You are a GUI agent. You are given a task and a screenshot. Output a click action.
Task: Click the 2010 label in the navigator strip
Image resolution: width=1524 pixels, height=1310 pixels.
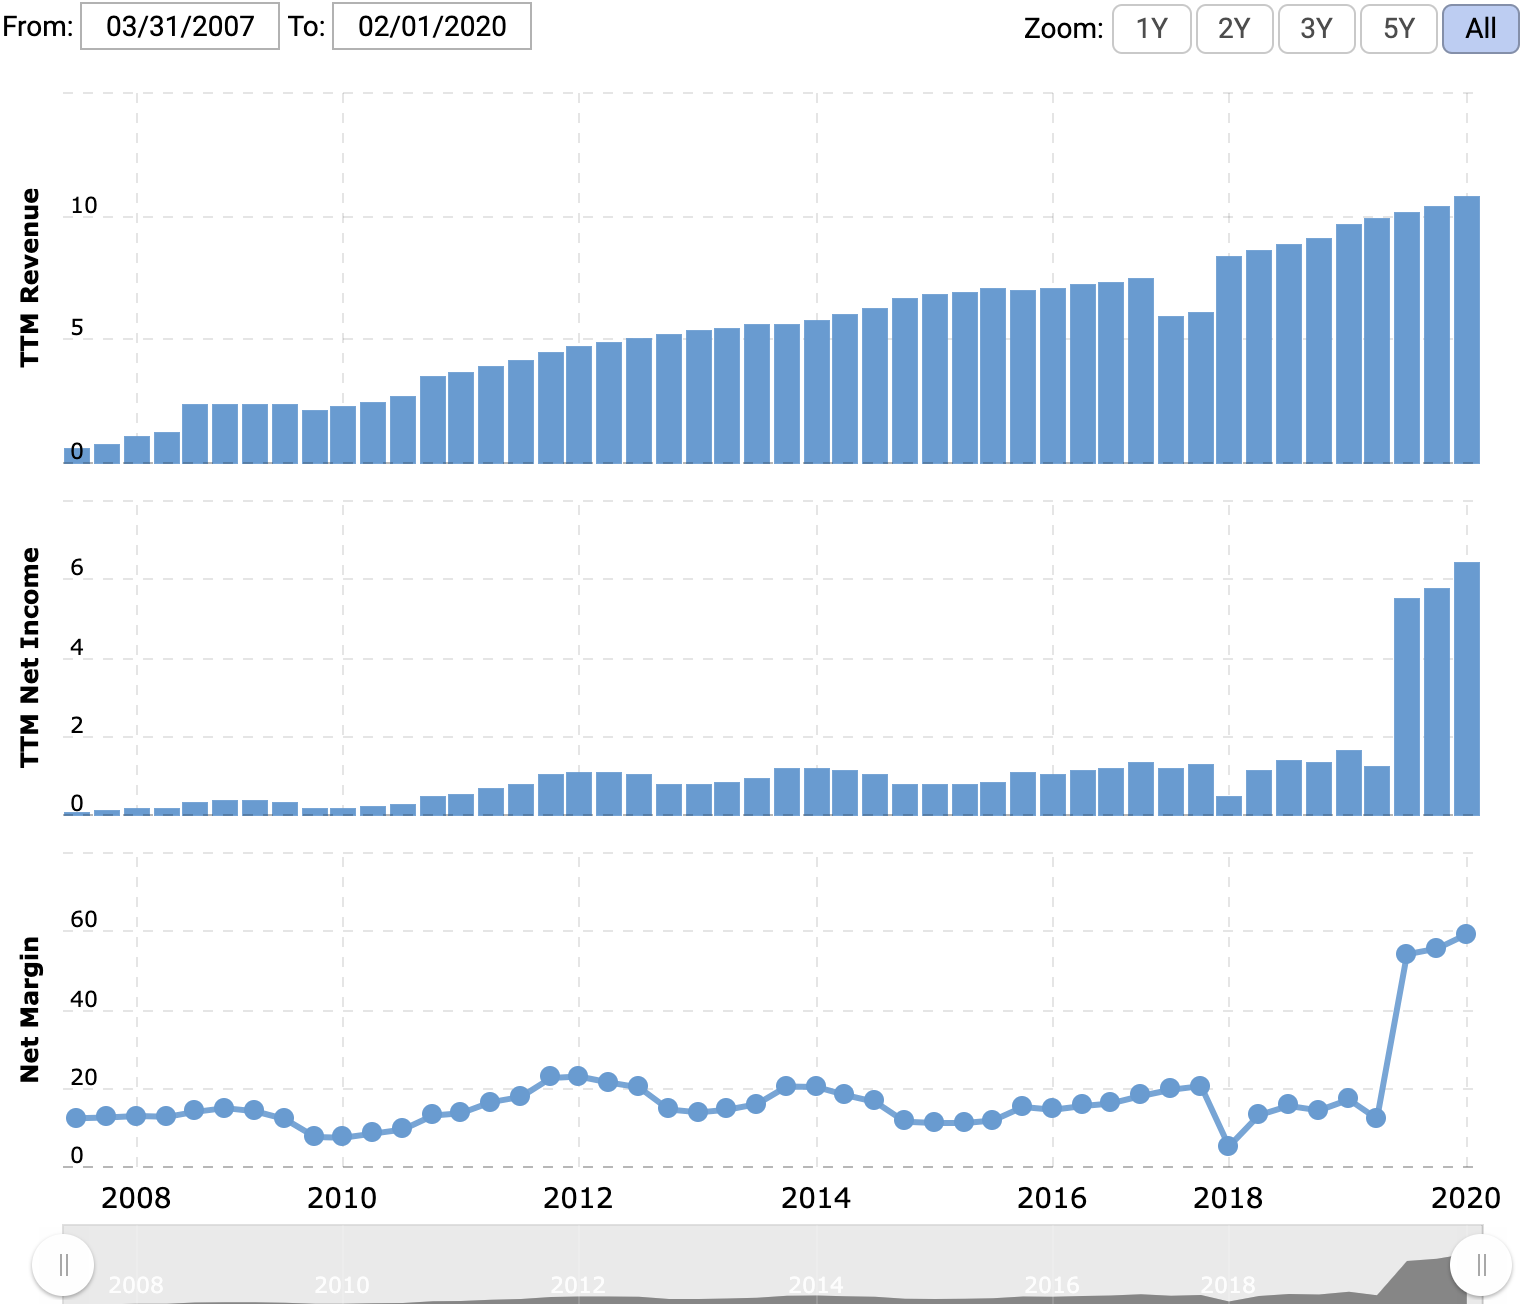pyautogui.click(x=342, y=1285)
